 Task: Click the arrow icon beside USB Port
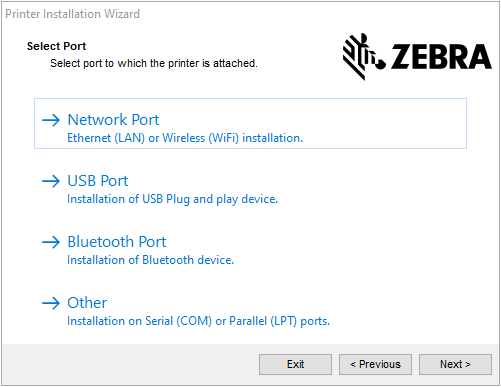click(51, 181)
